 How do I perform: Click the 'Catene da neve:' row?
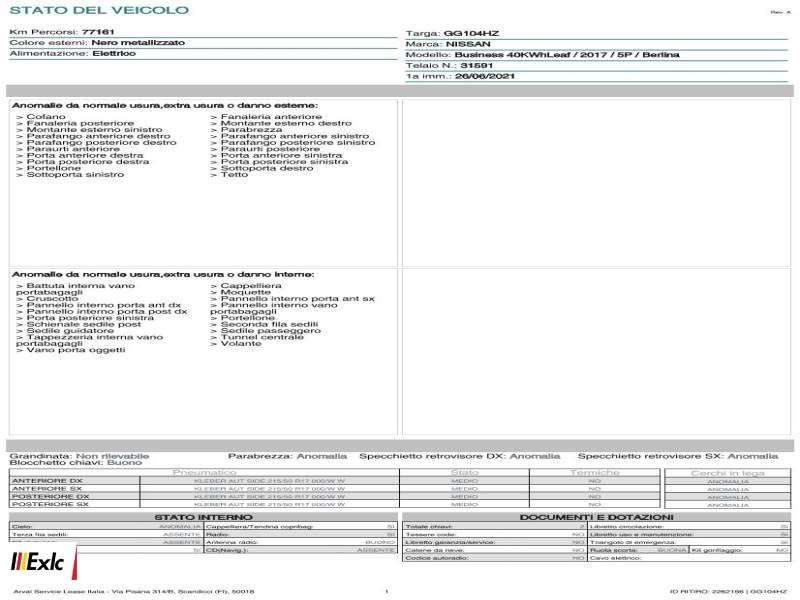(494, 550)
